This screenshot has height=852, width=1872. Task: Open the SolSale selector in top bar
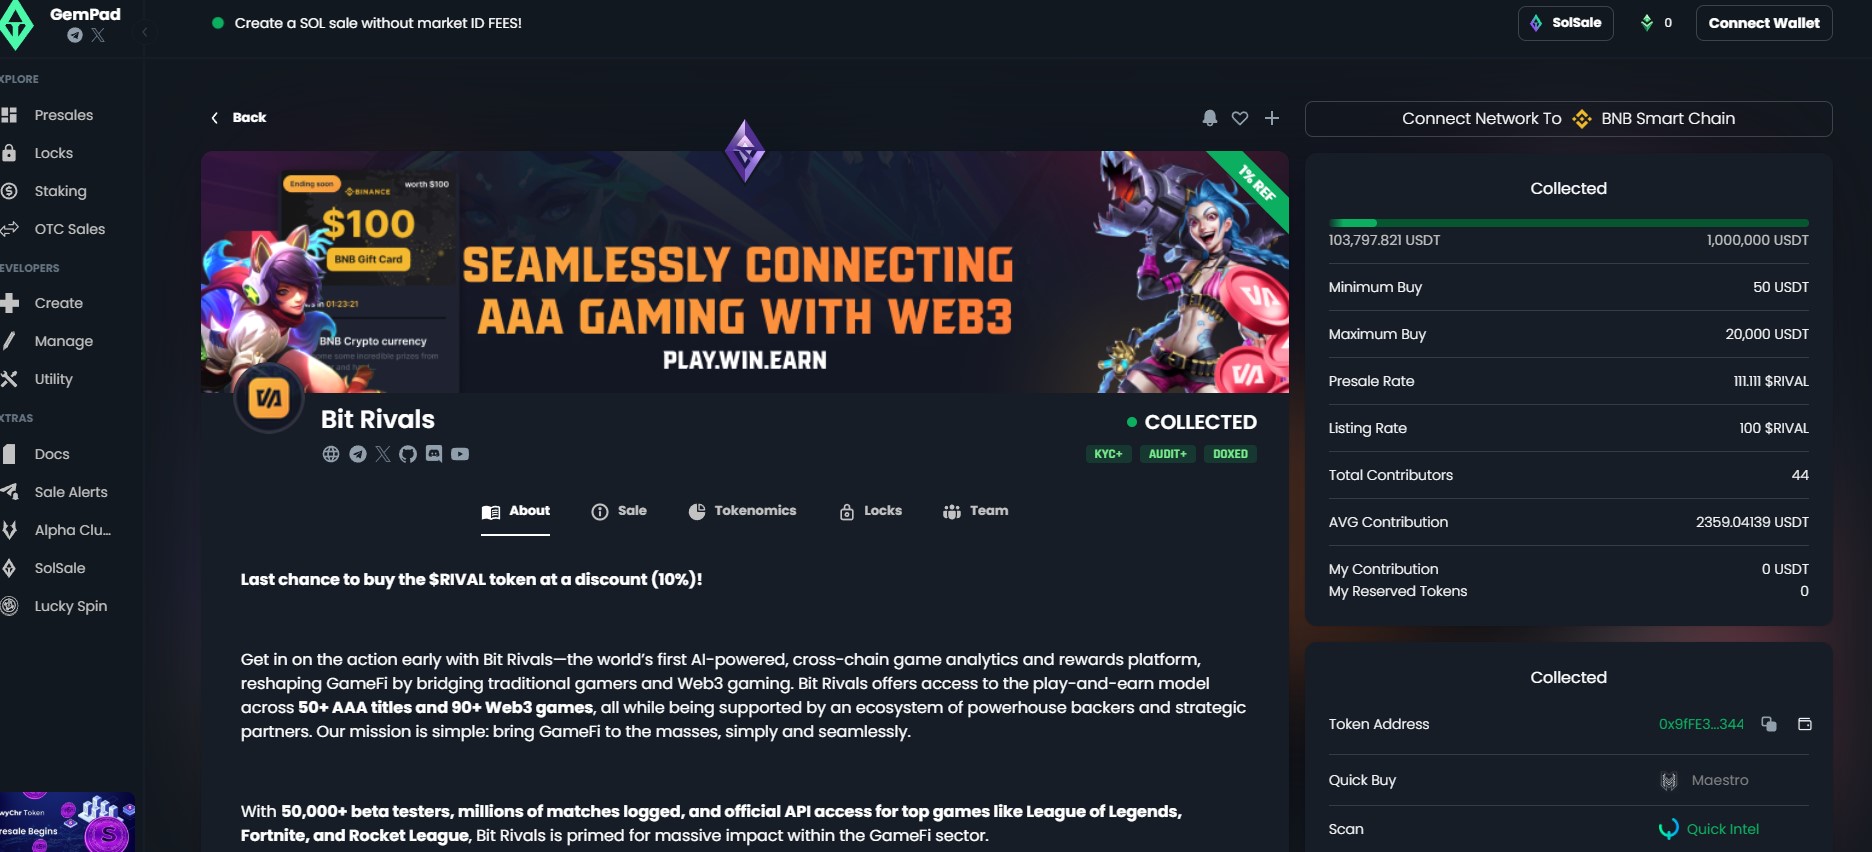tap(1565, 23)
